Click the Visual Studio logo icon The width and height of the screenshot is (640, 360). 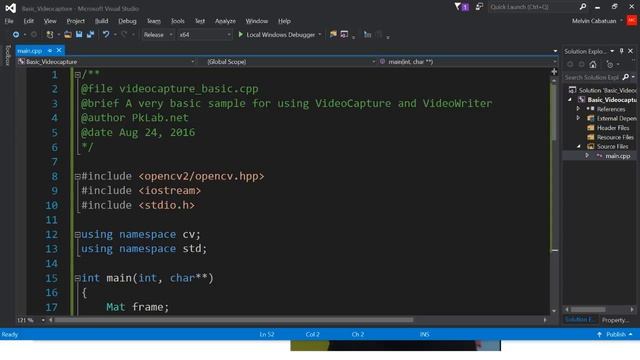click(11, 8)
